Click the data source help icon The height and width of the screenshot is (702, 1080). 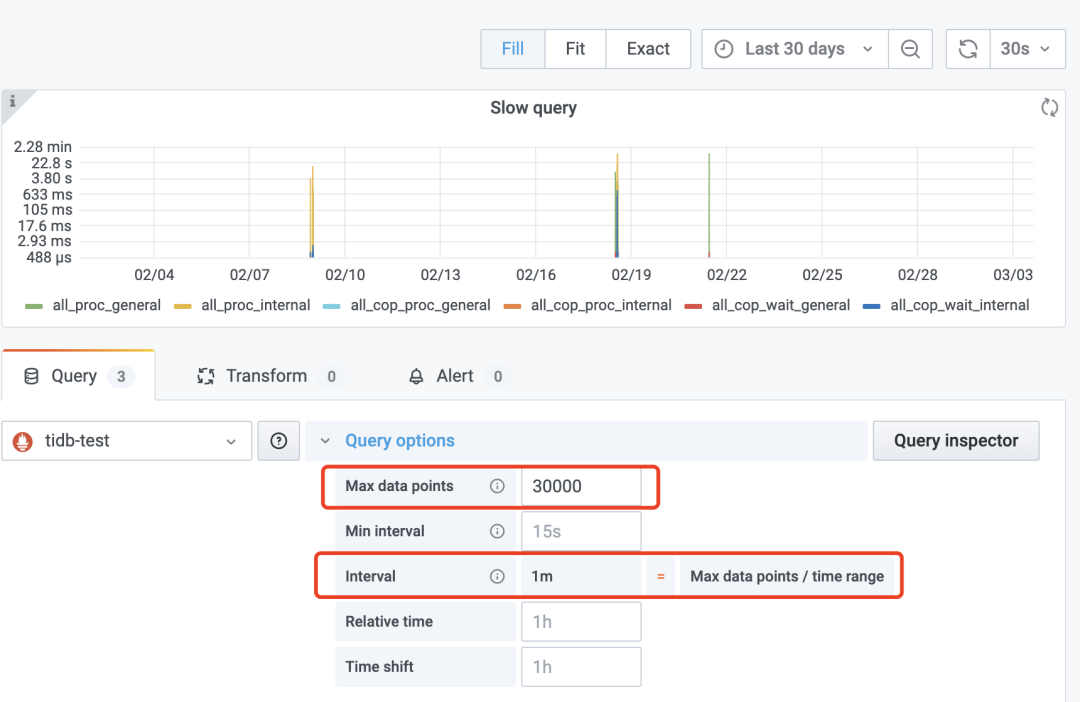pos(279,441)
